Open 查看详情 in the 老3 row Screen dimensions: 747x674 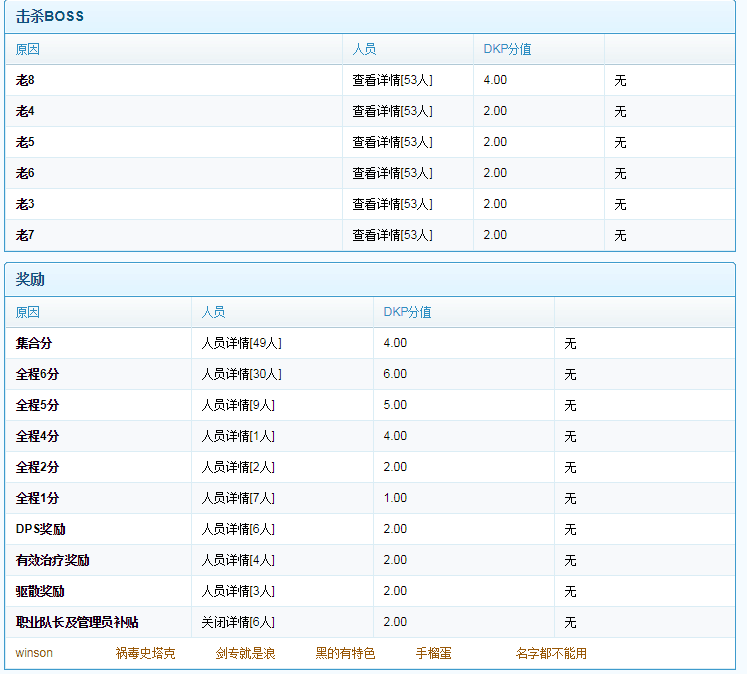392,204
